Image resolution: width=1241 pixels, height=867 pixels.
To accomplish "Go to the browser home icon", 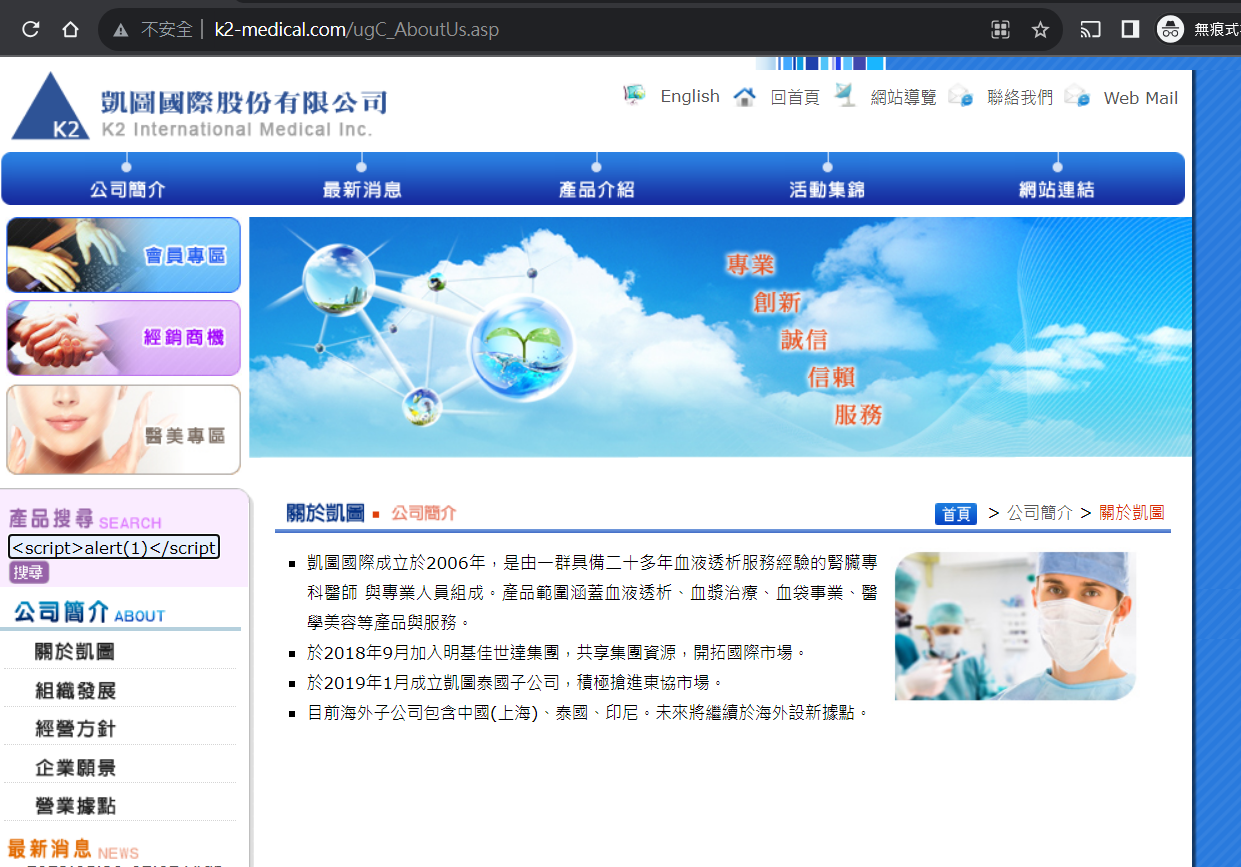I will (70, 29).
